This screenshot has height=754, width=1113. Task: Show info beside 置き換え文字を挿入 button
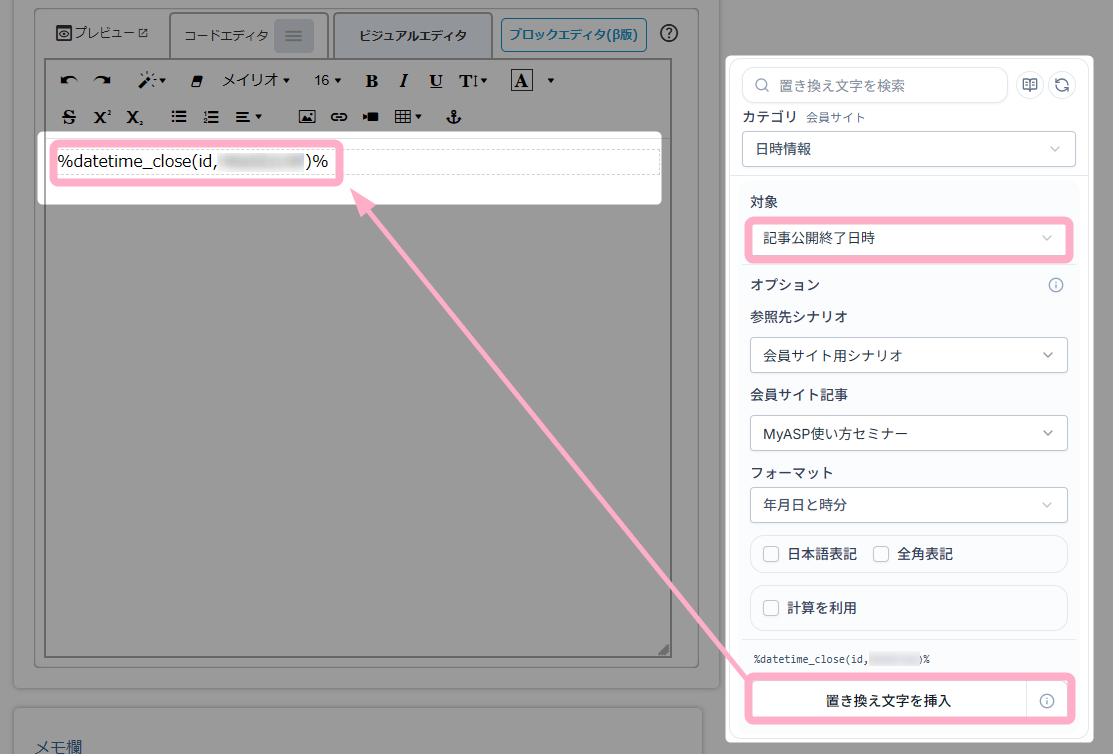click(x=1047, y=701)
